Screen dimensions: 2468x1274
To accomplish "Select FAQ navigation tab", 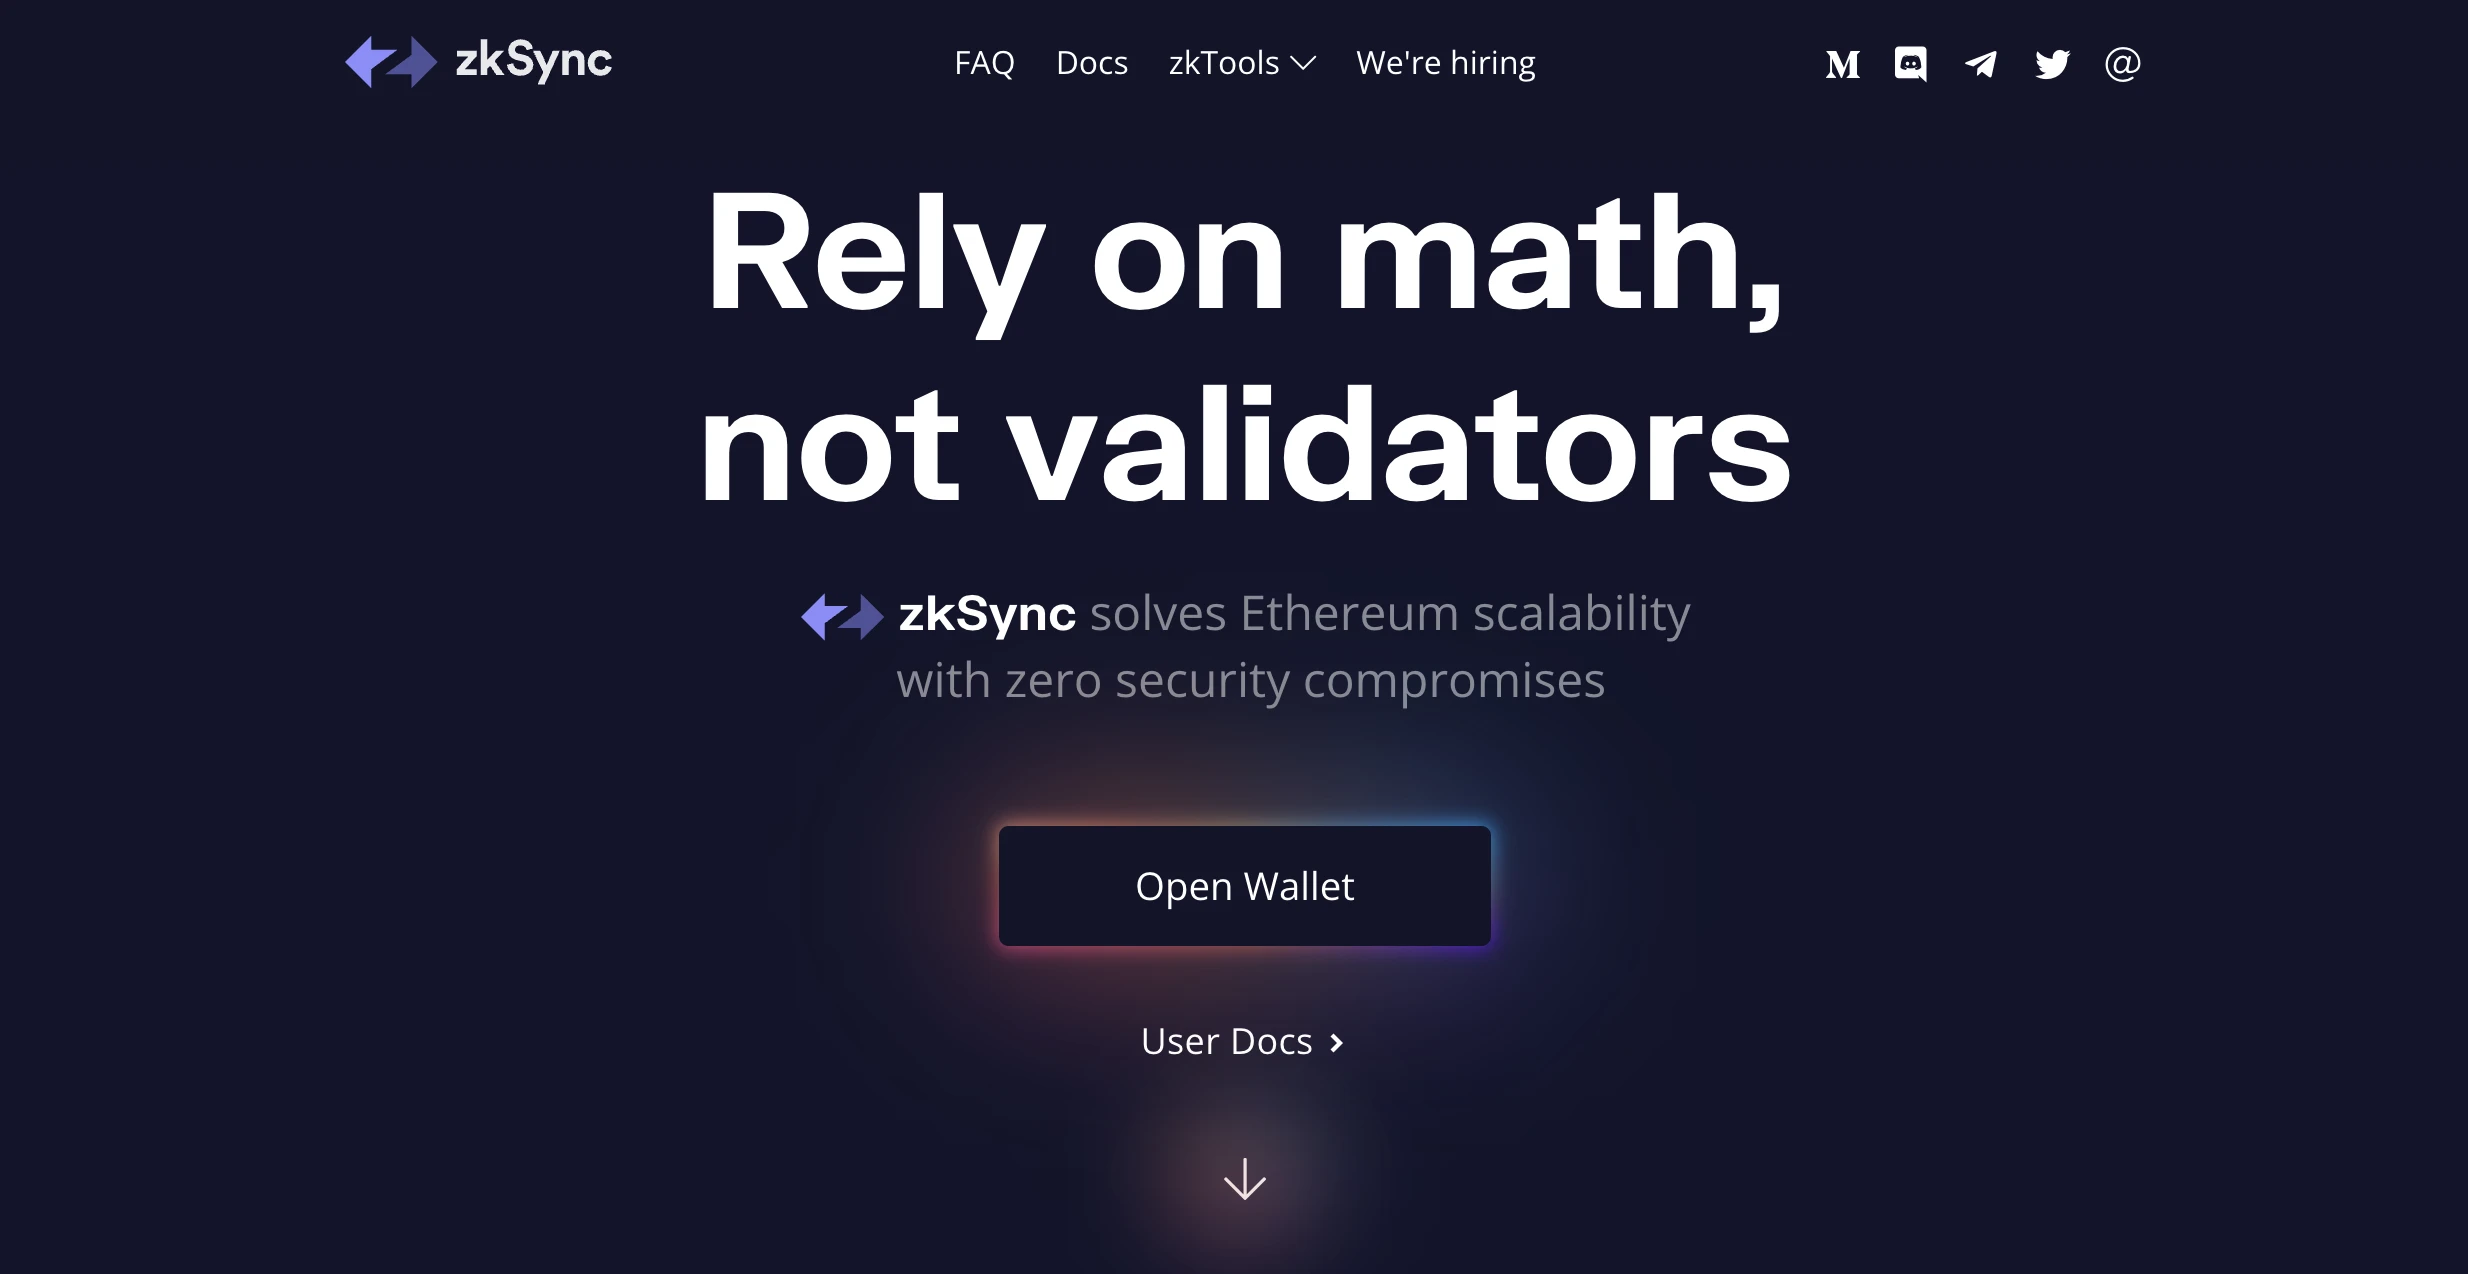I will [x=985, y=62].
